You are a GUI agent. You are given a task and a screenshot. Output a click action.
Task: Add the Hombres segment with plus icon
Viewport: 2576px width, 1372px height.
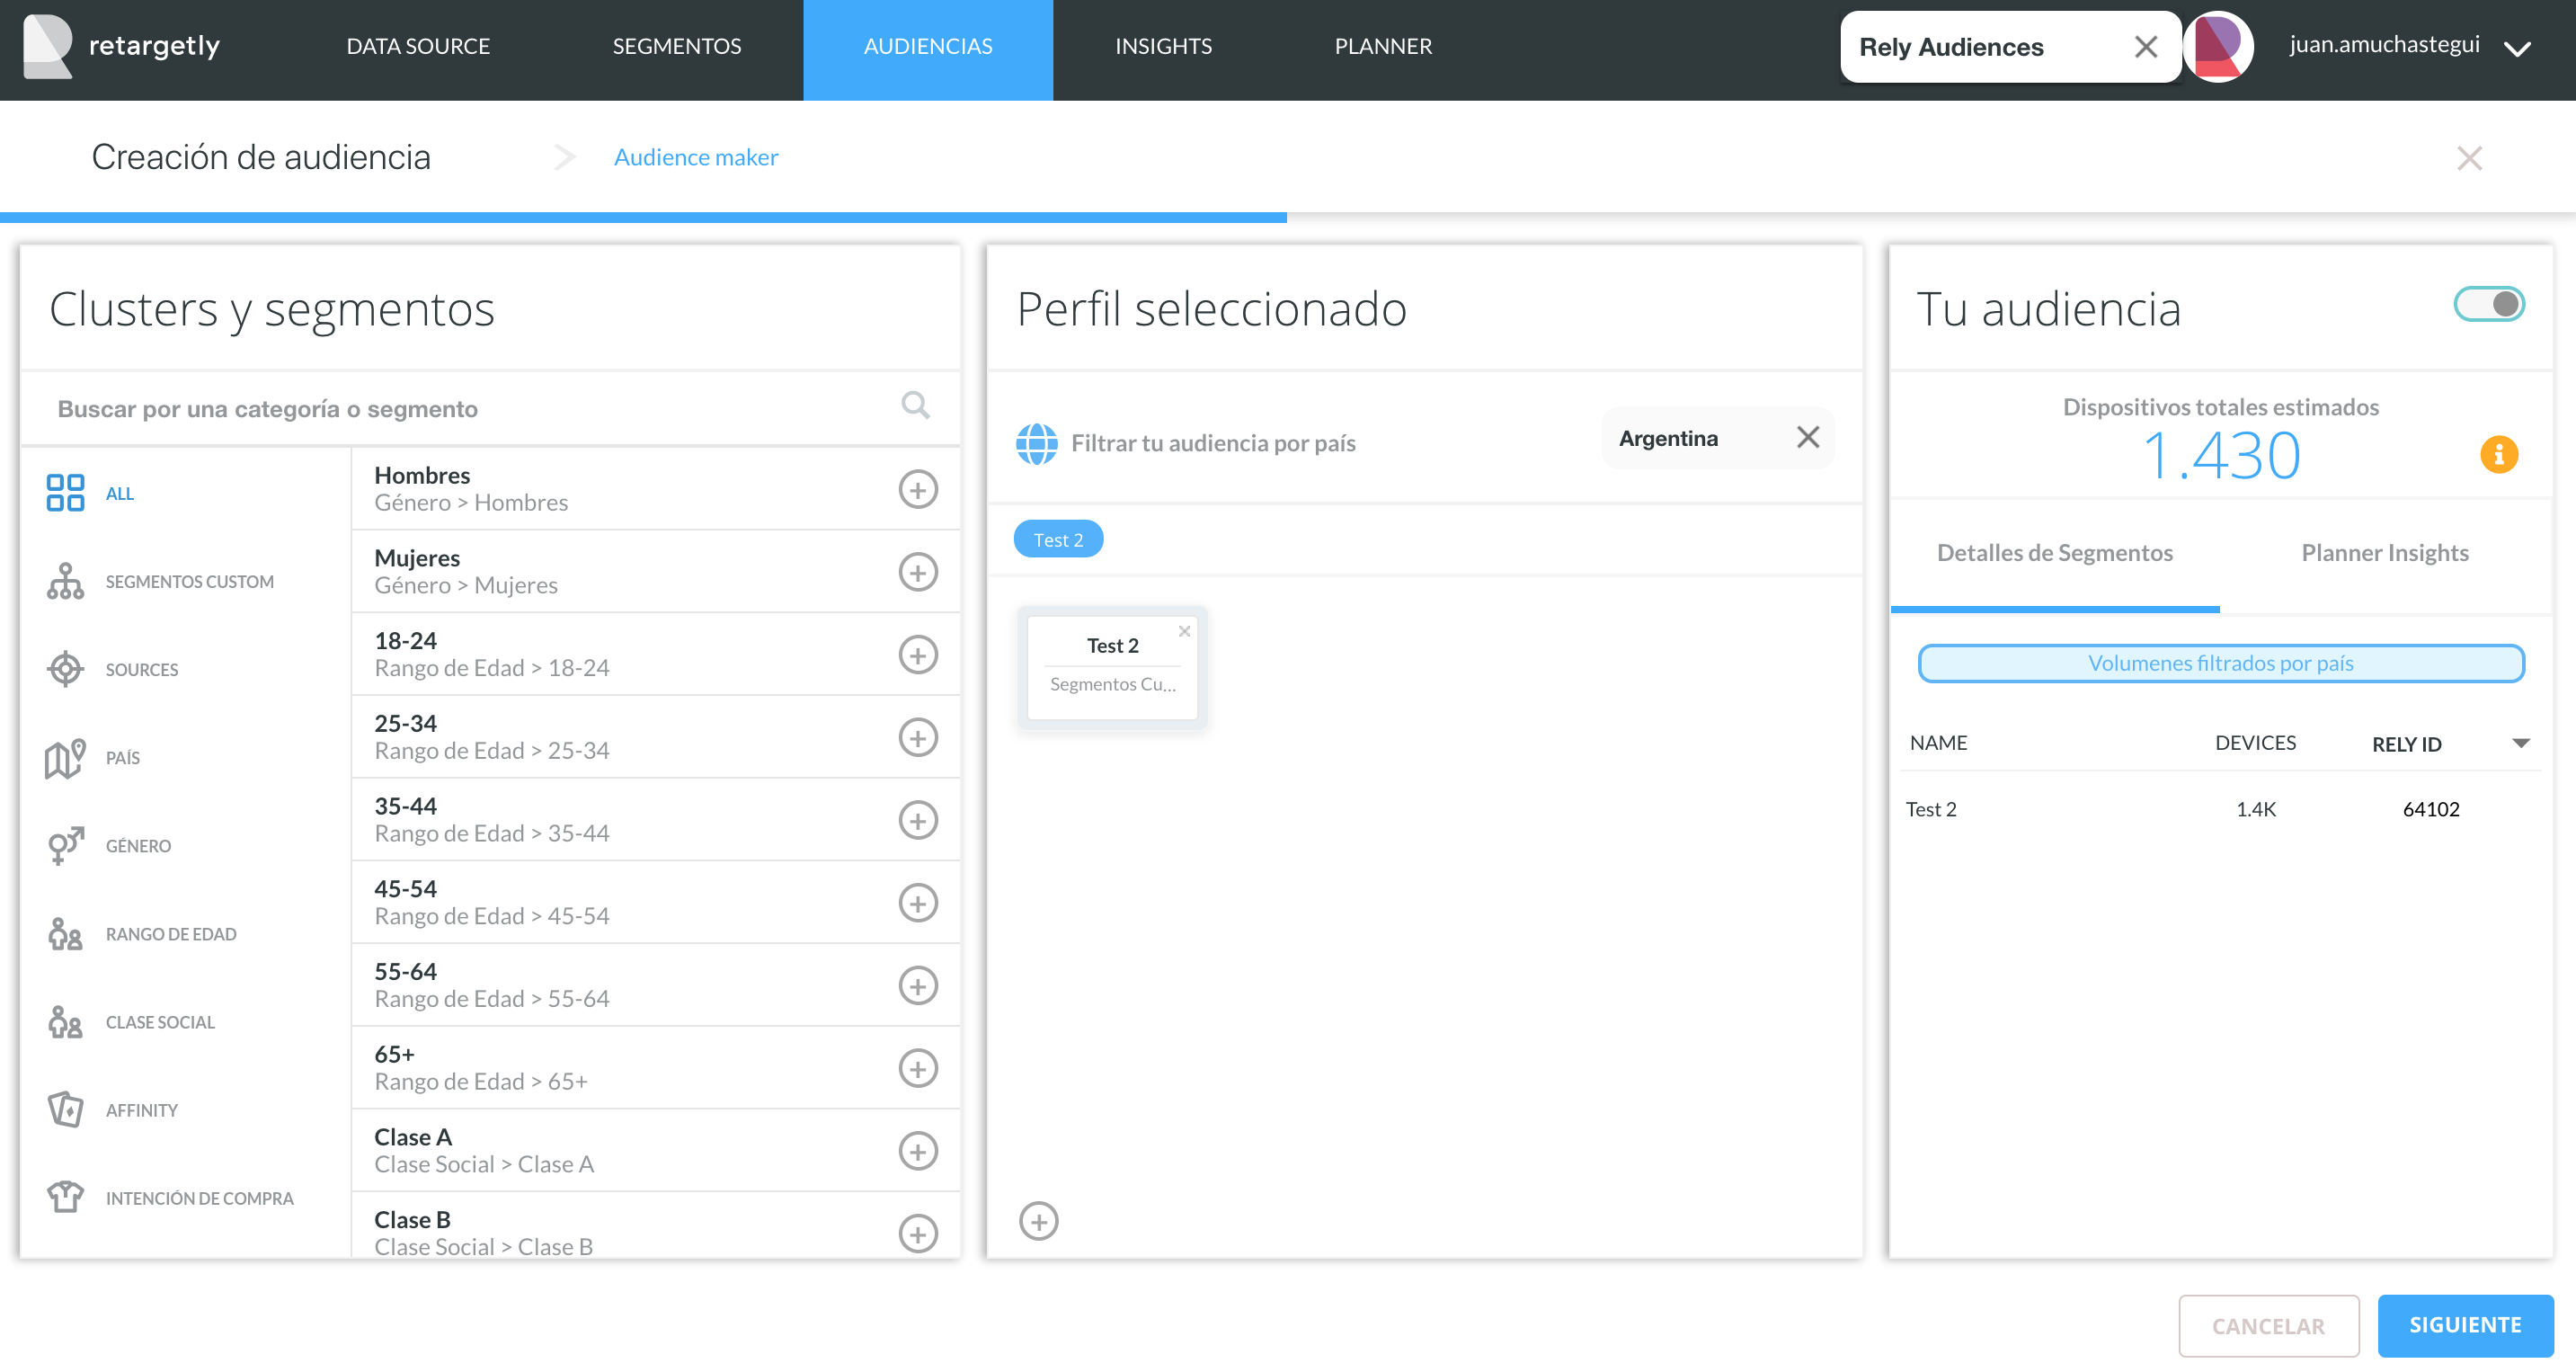[x=917, y=489]
